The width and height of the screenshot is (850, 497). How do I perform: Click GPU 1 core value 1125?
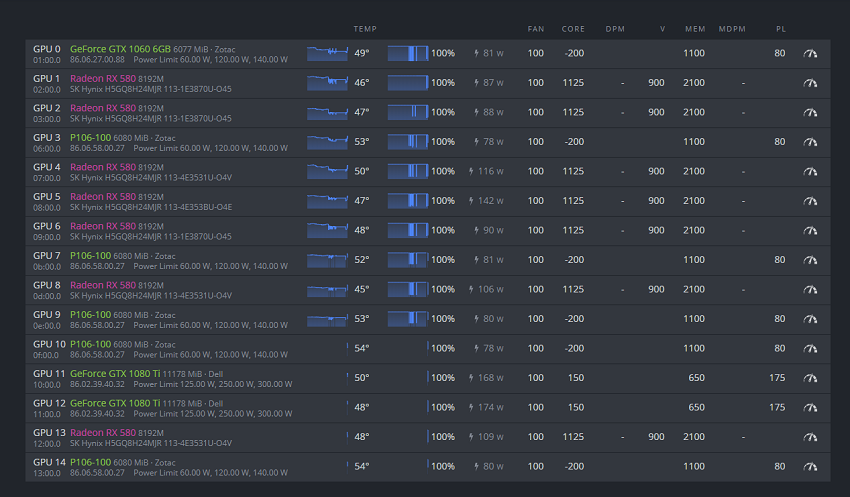(573, 83)
